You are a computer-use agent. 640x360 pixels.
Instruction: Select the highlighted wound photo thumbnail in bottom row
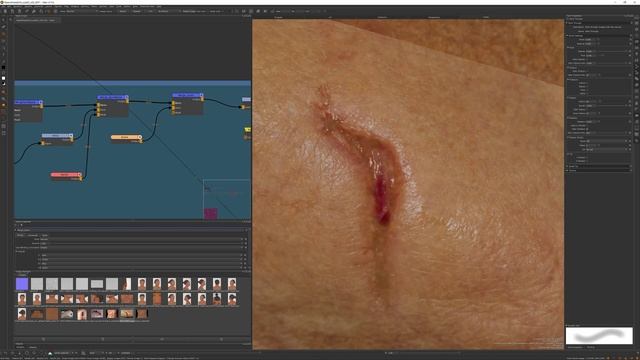[x=127, y=313]
